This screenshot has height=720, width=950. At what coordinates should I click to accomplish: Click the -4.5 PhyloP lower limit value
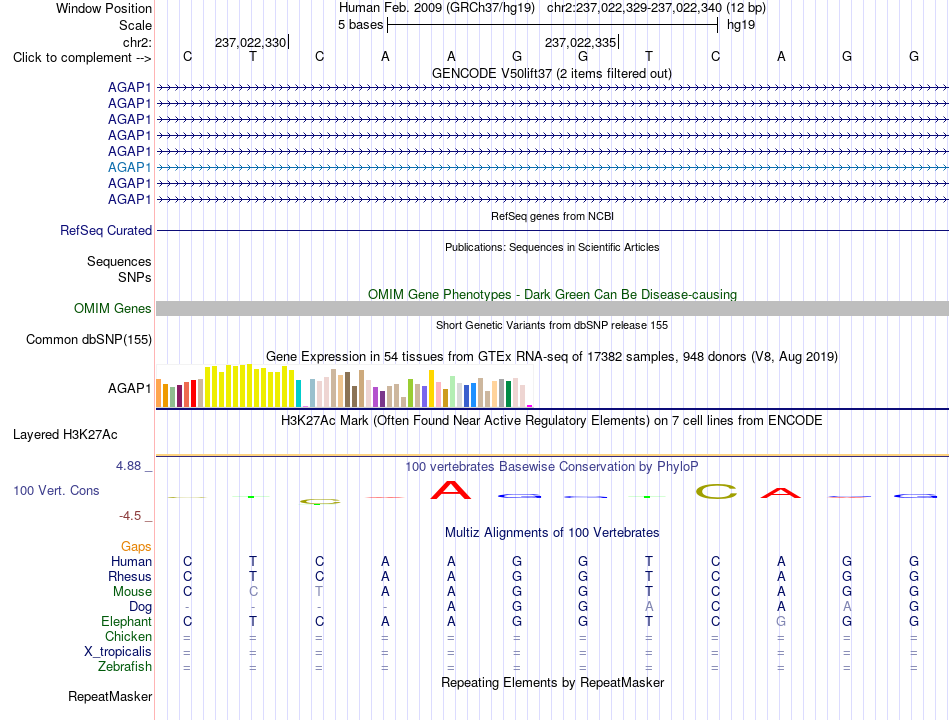130,516
